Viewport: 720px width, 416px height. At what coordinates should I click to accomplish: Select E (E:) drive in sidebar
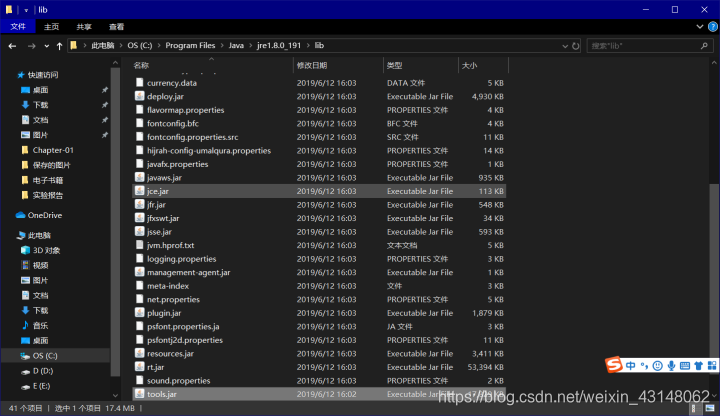(x=41, y=386)
